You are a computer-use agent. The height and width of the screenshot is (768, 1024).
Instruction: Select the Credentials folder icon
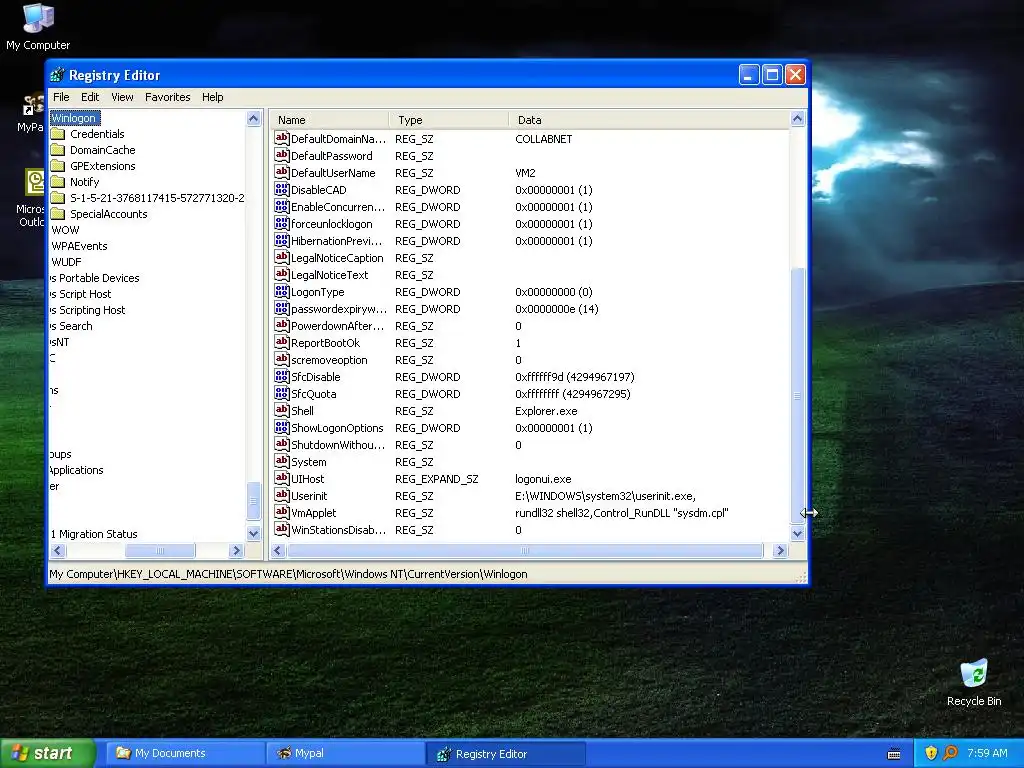(58, 134)
